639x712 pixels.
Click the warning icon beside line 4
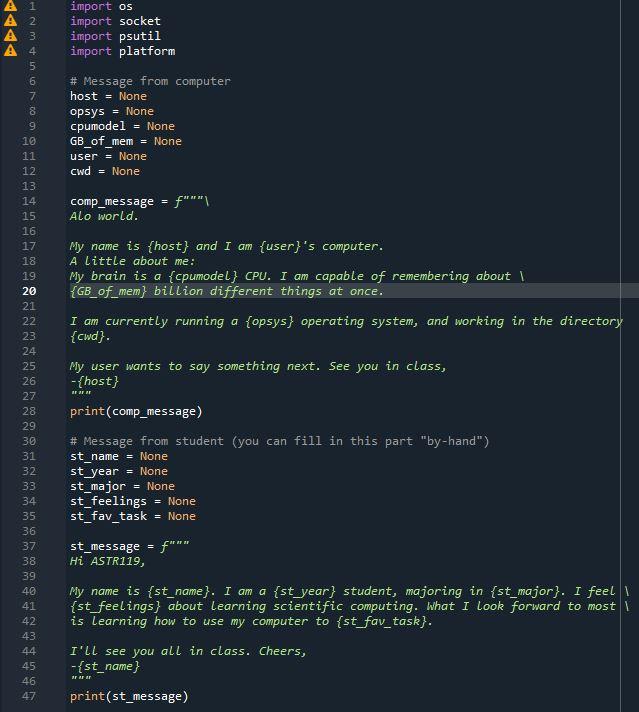10,51
